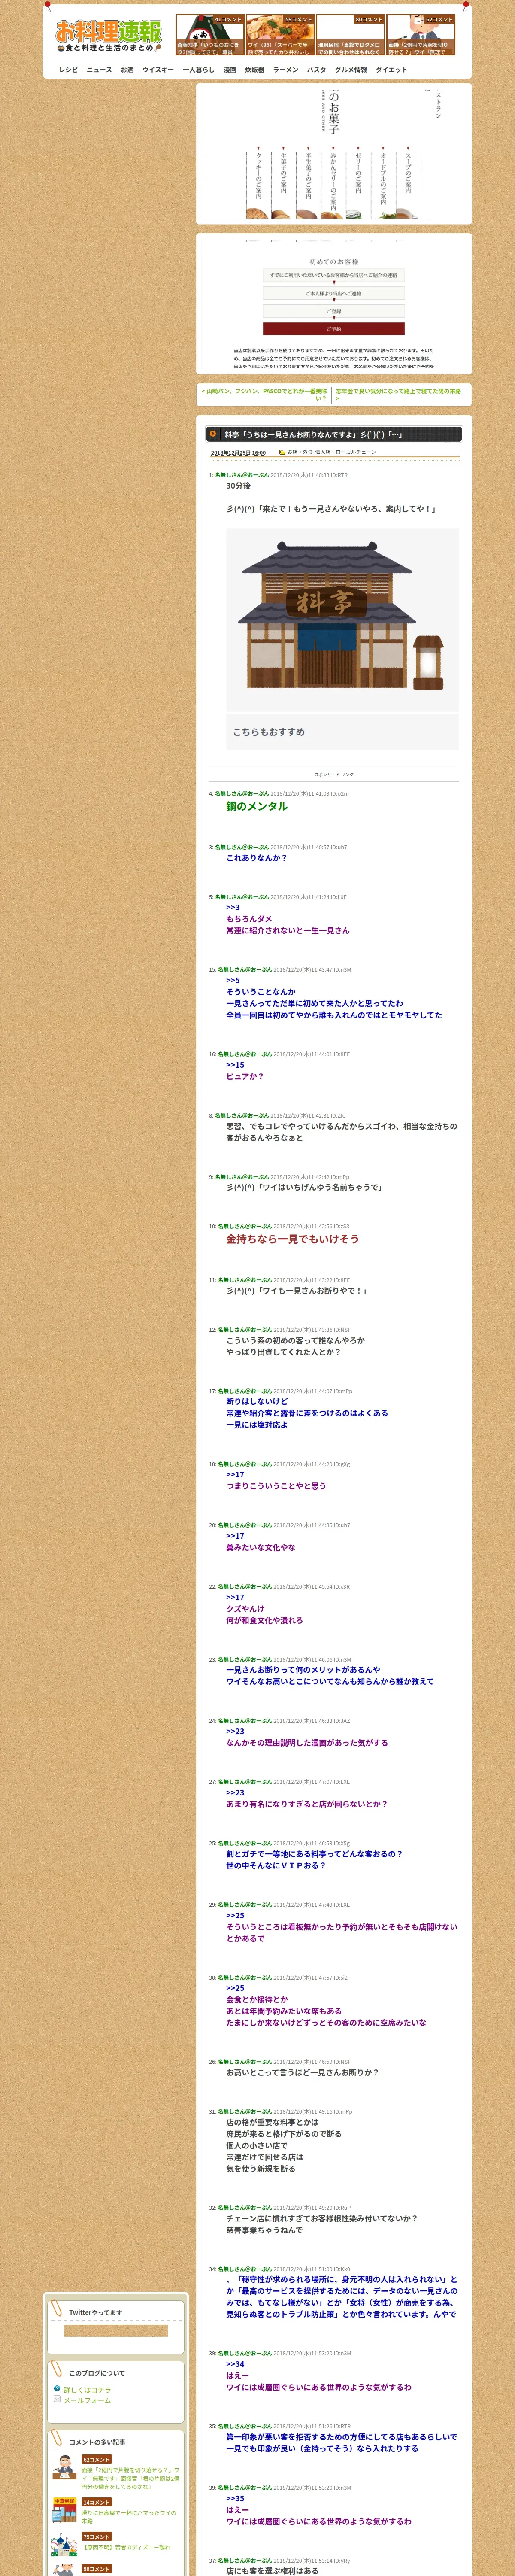Click the ご登録 step in banner
Screen dimensions: 515x2576
[x=334, y=311]
